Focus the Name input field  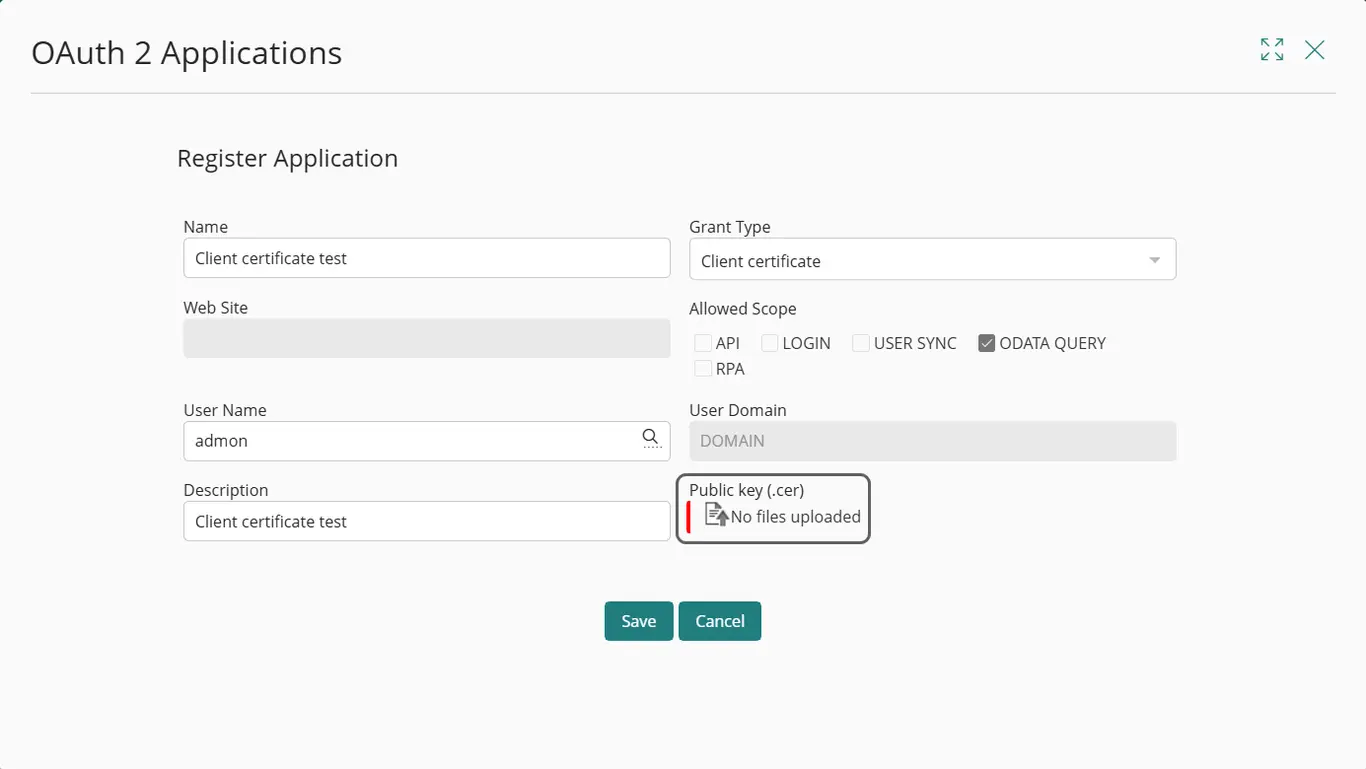427,258
